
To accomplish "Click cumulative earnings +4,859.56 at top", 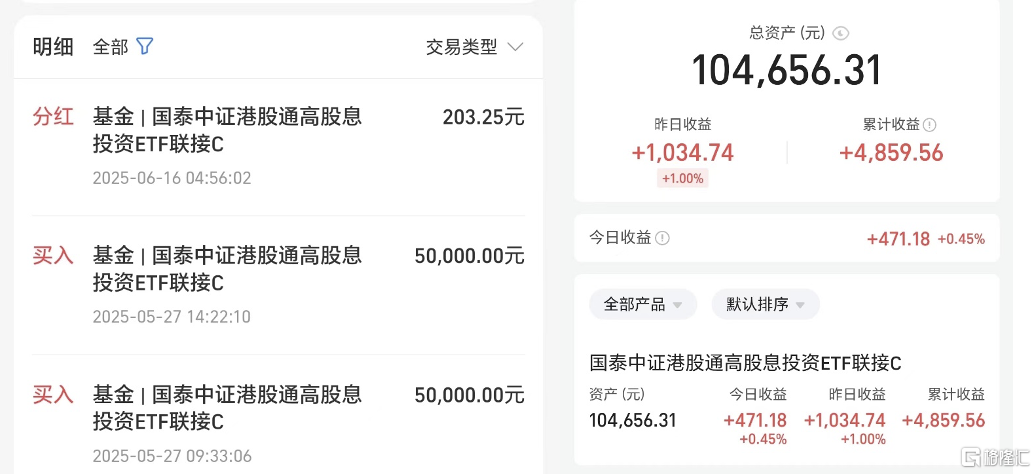I will point(891,153).
